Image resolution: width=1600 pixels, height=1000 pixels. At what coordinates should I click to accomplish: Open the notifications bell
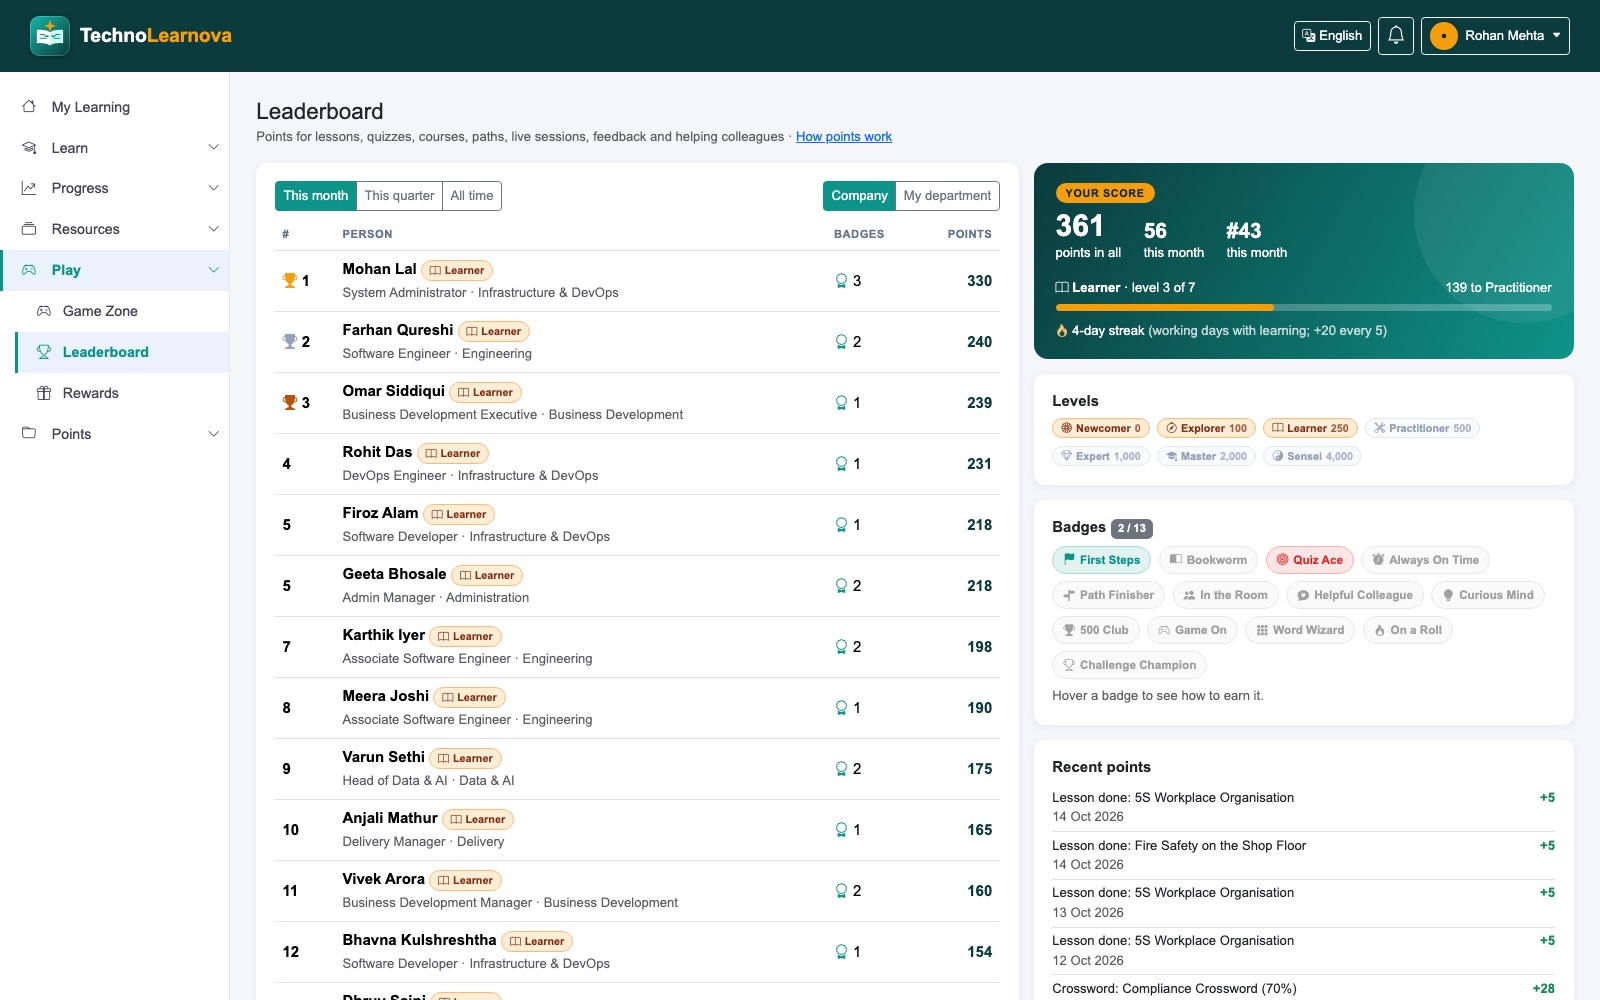1396,36
